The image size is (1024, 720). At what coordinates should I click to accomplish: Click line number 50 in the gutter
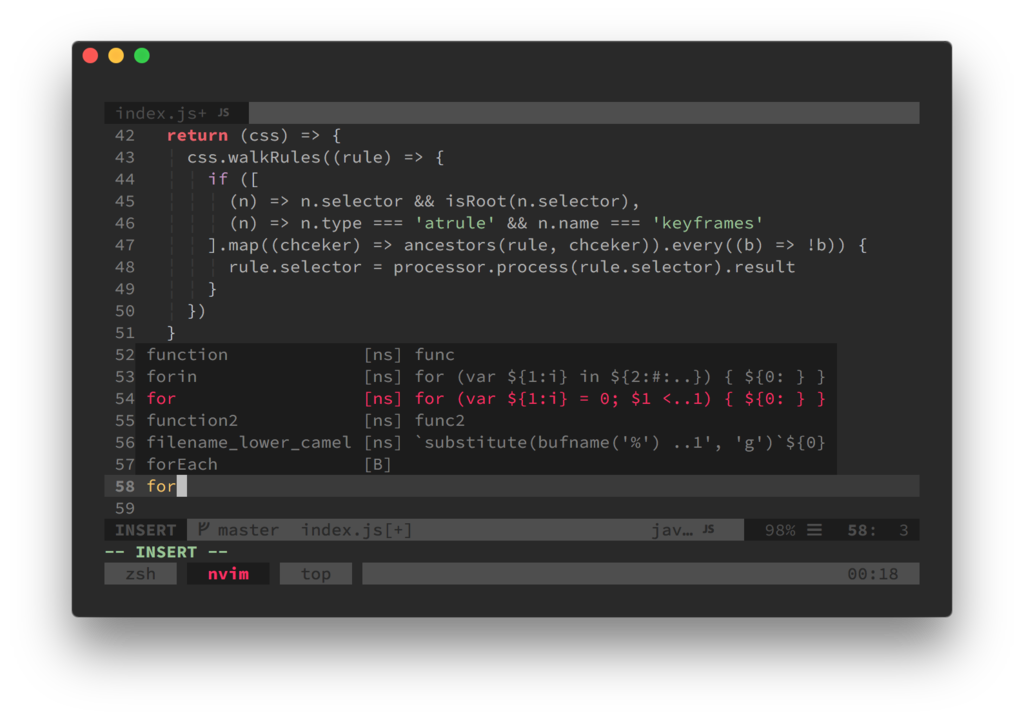(x=125, y=311)
